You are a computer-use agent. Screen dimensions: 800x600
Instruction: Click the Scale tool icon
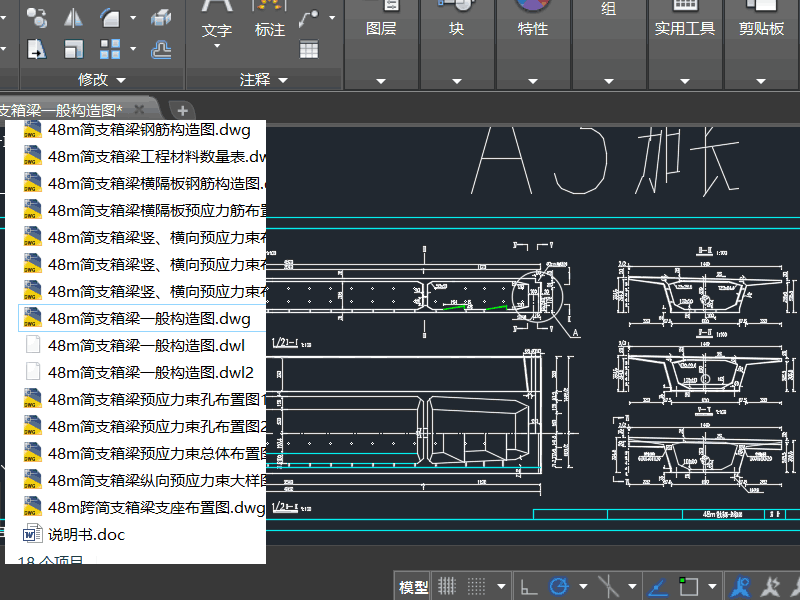click(x=74, y=49)
